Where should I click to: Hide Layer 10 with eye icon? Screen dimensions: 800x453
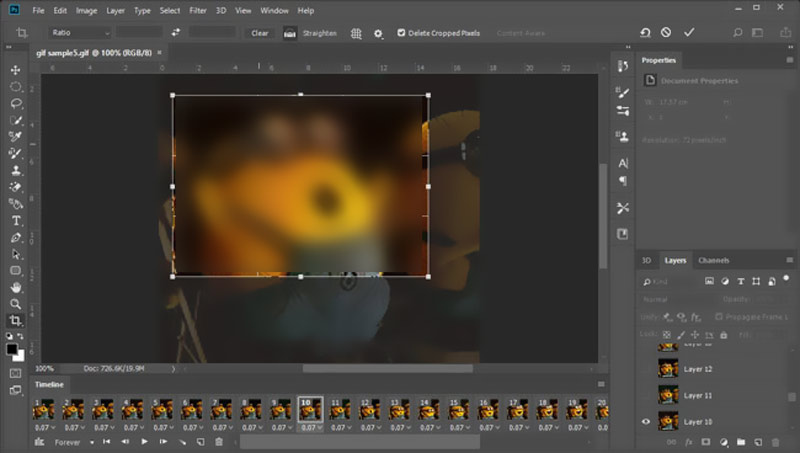646,422
